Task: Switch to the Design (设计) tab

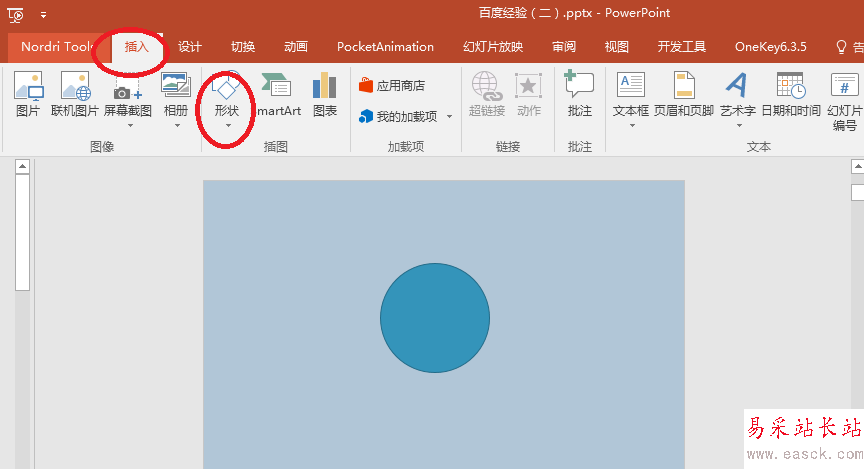Action: point(190,47)
